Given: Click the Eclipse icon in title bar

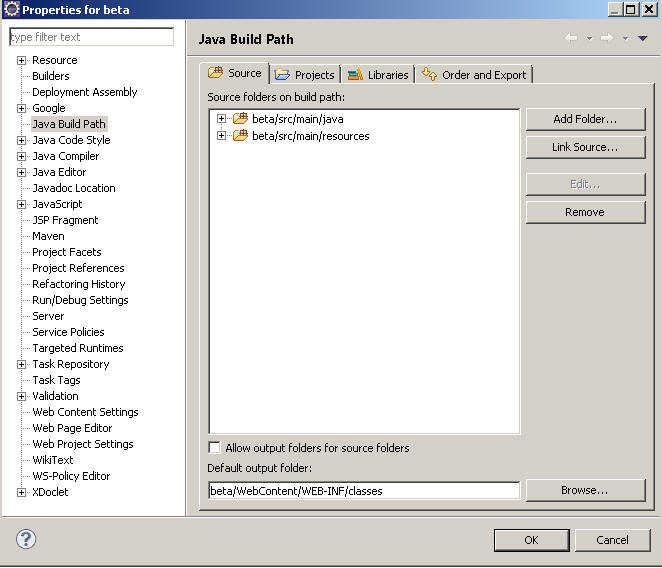Looking at the screenshot, I should click(11, 9).
